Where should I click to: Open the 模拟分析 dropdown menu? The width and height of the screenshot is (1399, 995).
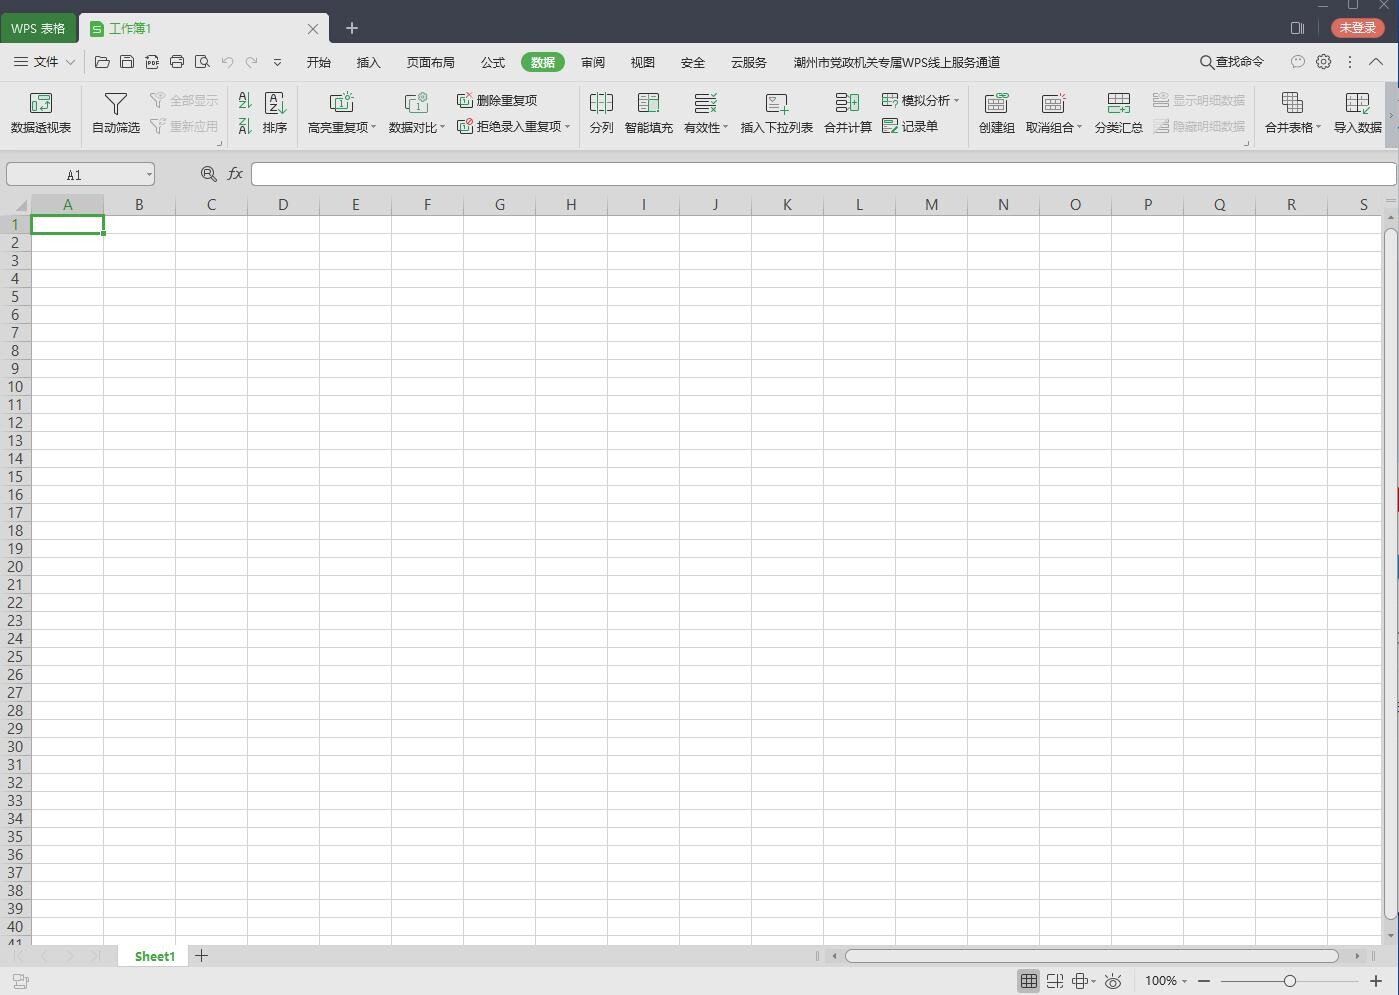point(920,100)
